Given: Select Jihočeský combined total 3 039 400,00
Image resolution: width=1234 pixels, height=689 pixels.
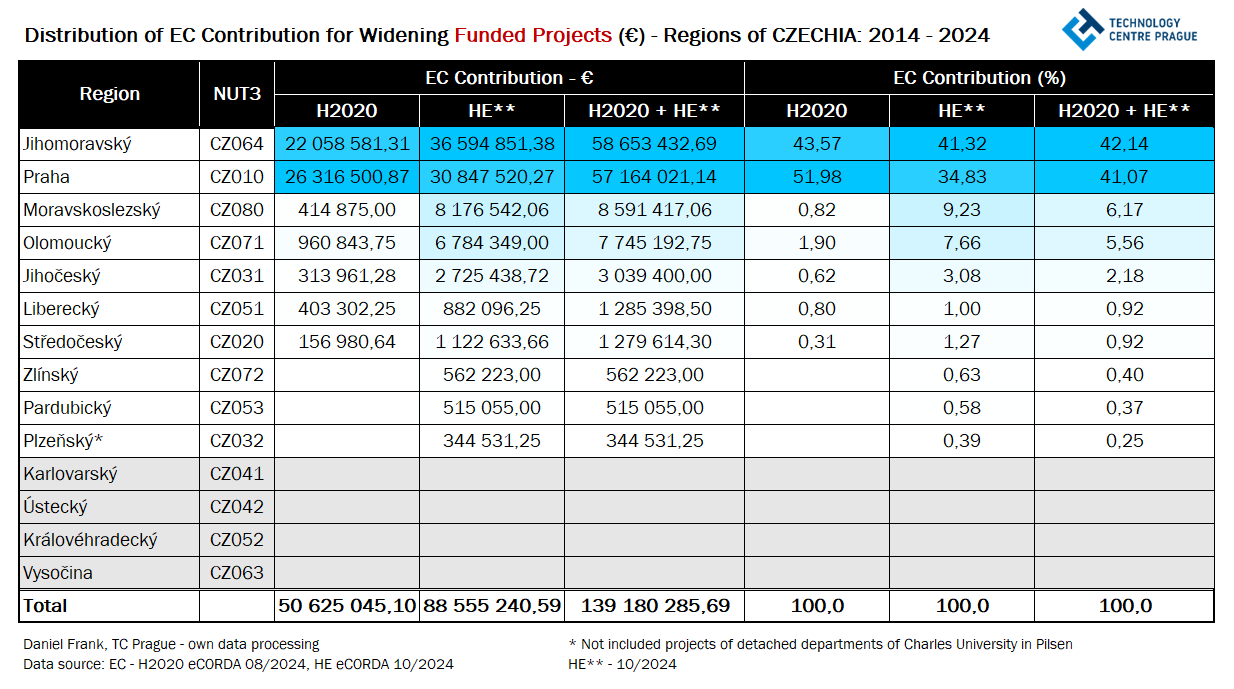Looking at the screenshot, I should tap(655, 276).
